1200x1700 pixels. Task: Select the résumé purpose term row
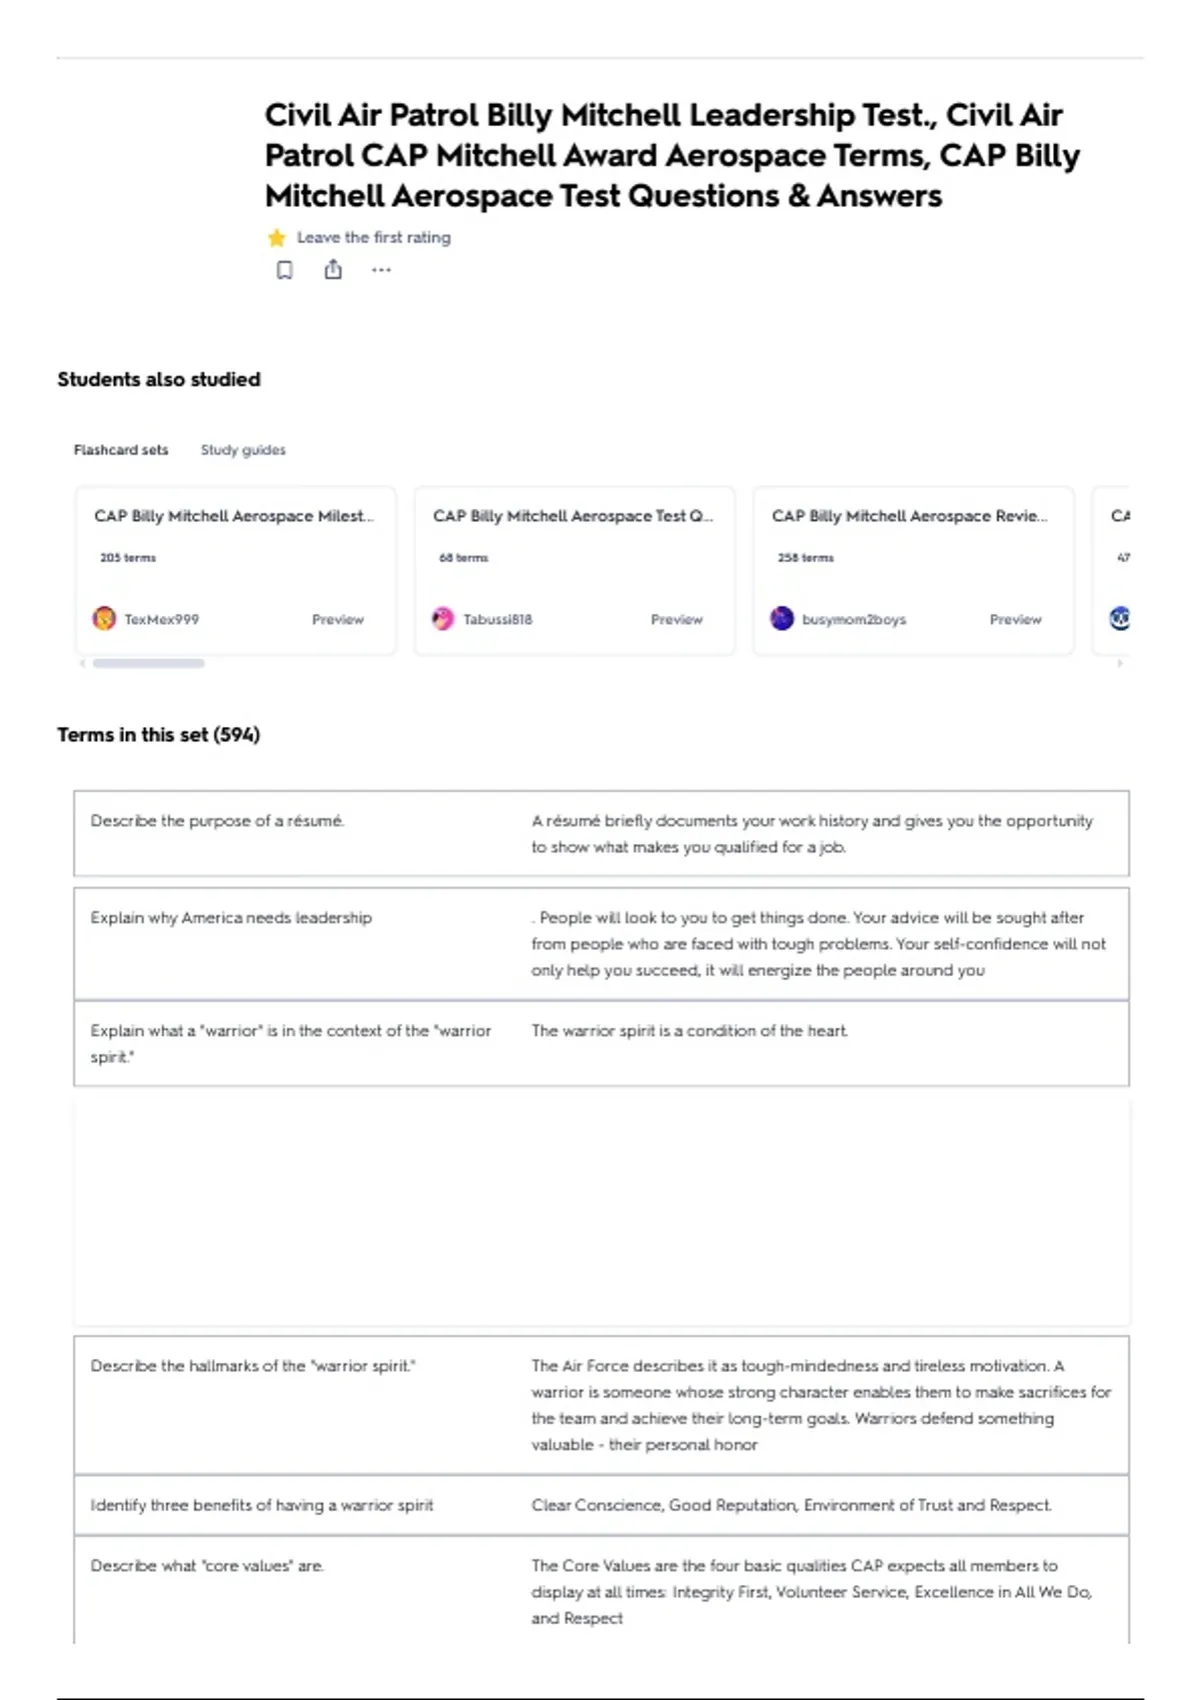point(601,834)
